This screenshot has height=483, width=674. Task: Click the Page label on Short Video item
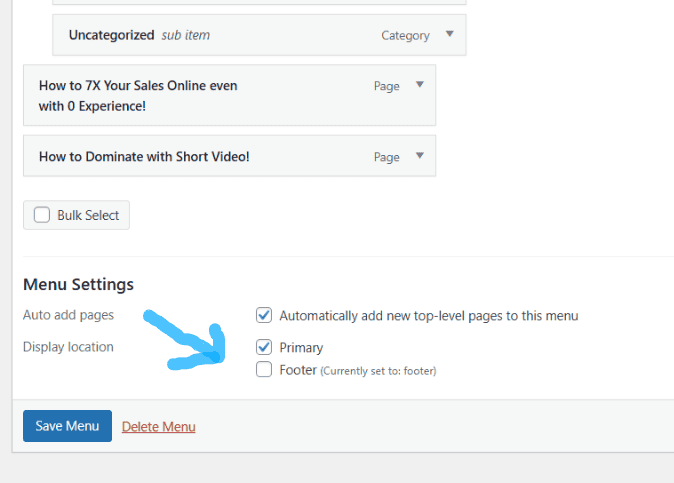386,157
